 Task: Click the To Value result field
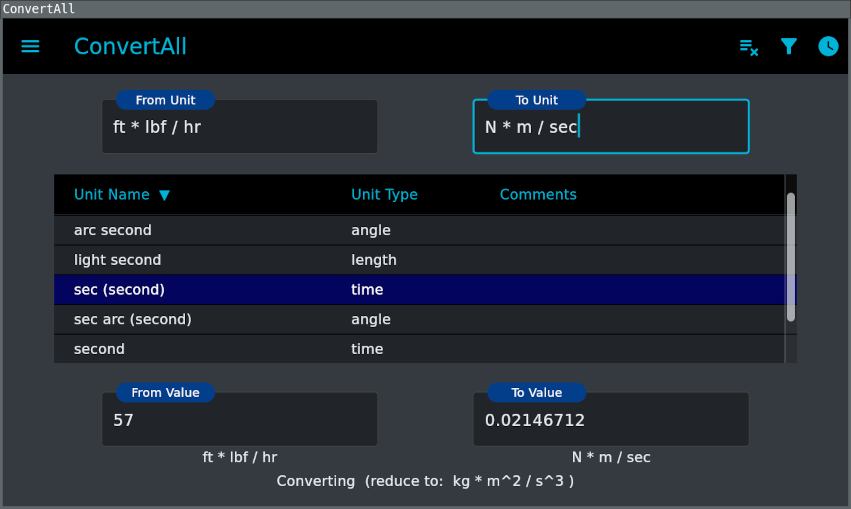610,421
